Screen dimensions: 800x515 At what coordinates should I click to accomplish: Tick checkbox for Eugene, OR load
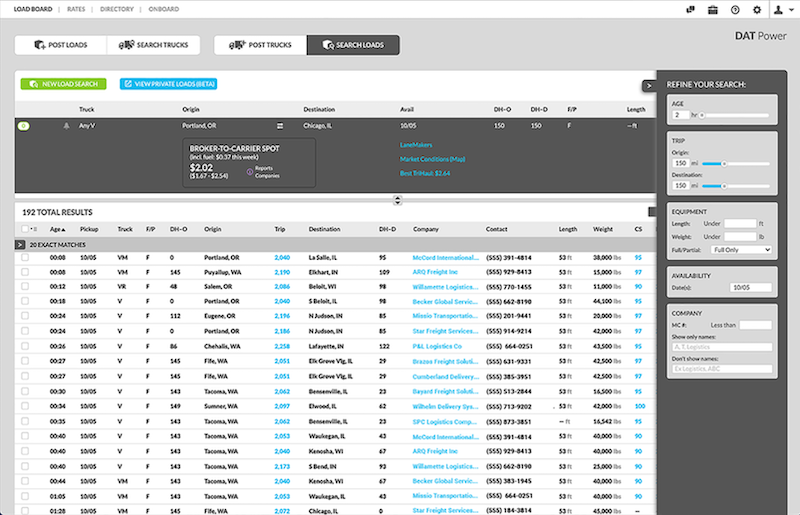[25, 316]
